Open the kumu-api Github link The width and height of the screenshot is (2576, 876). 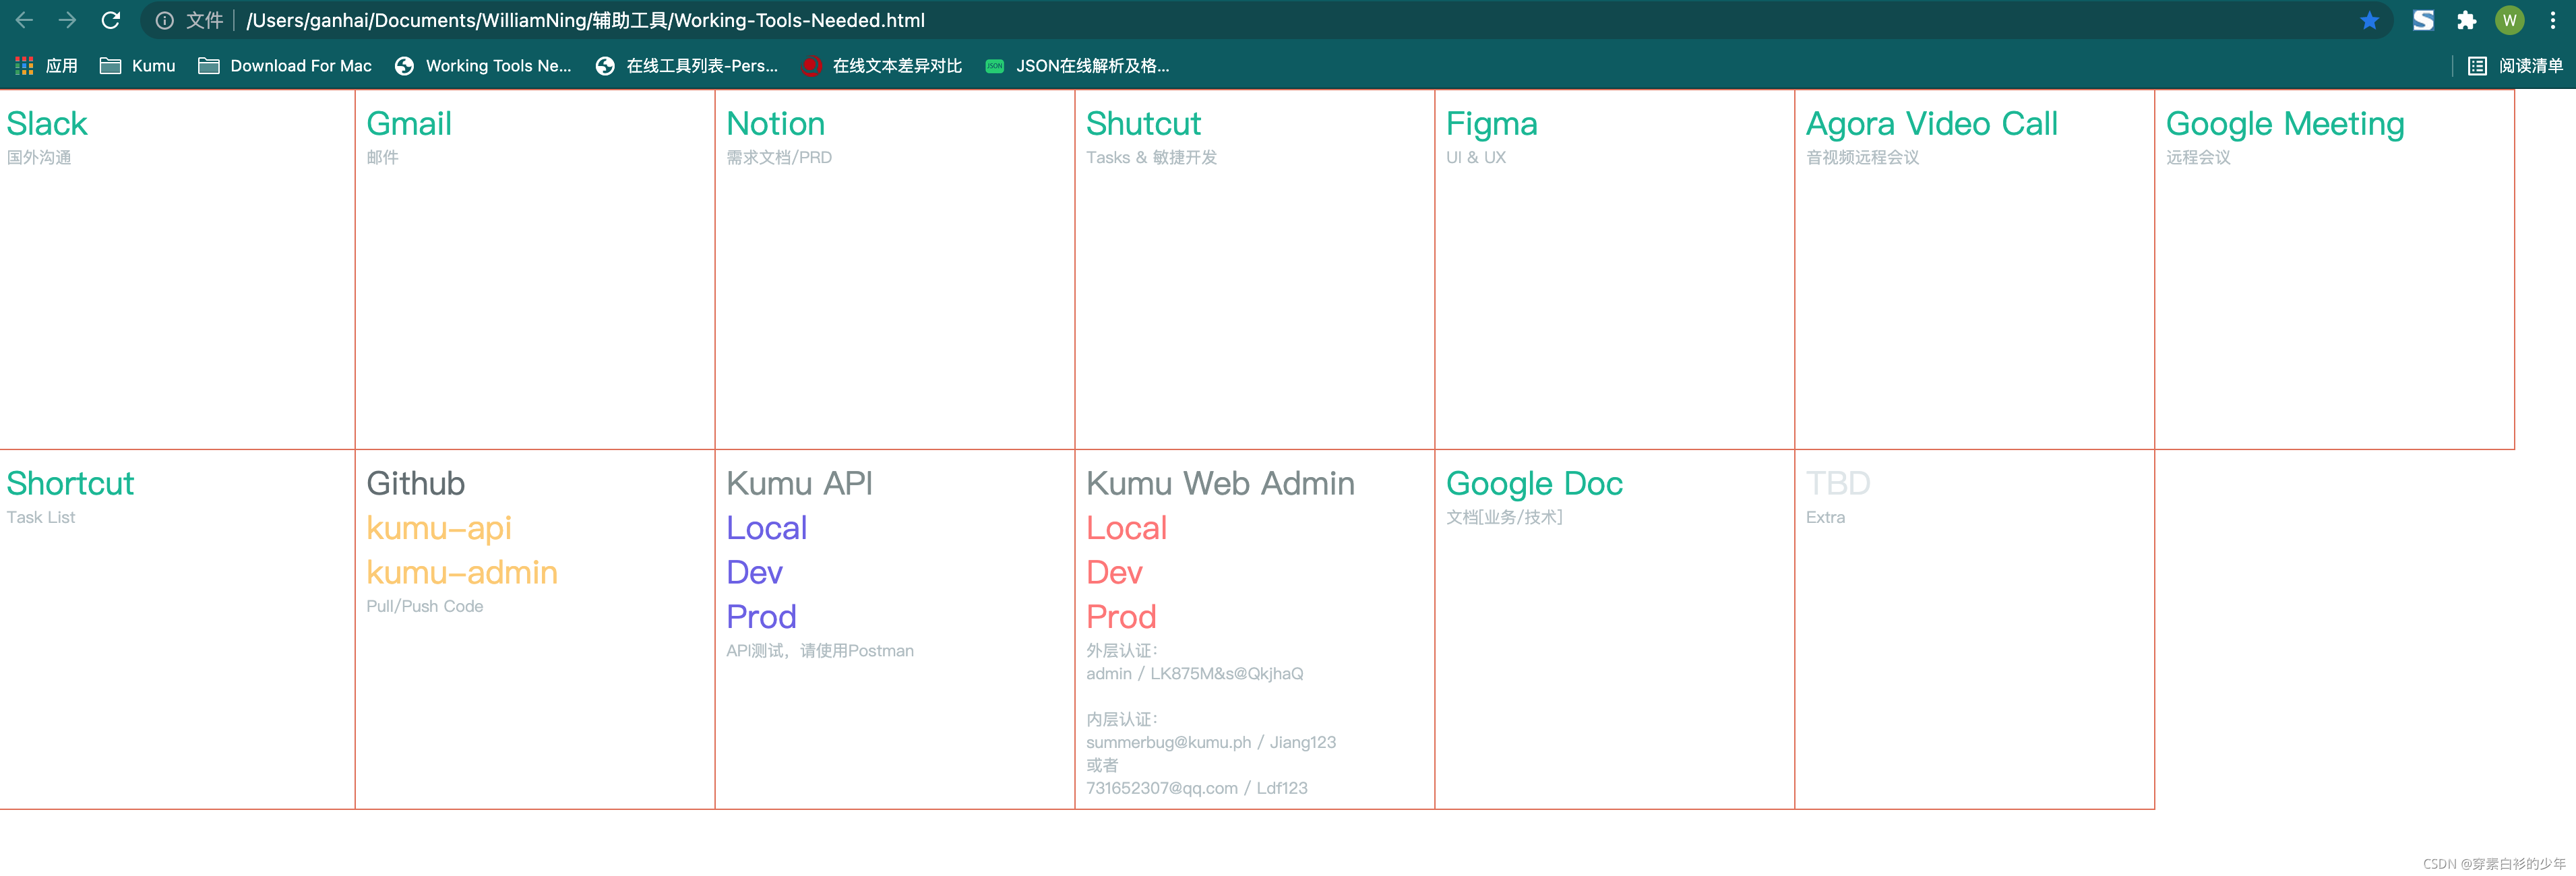[438, 528]
